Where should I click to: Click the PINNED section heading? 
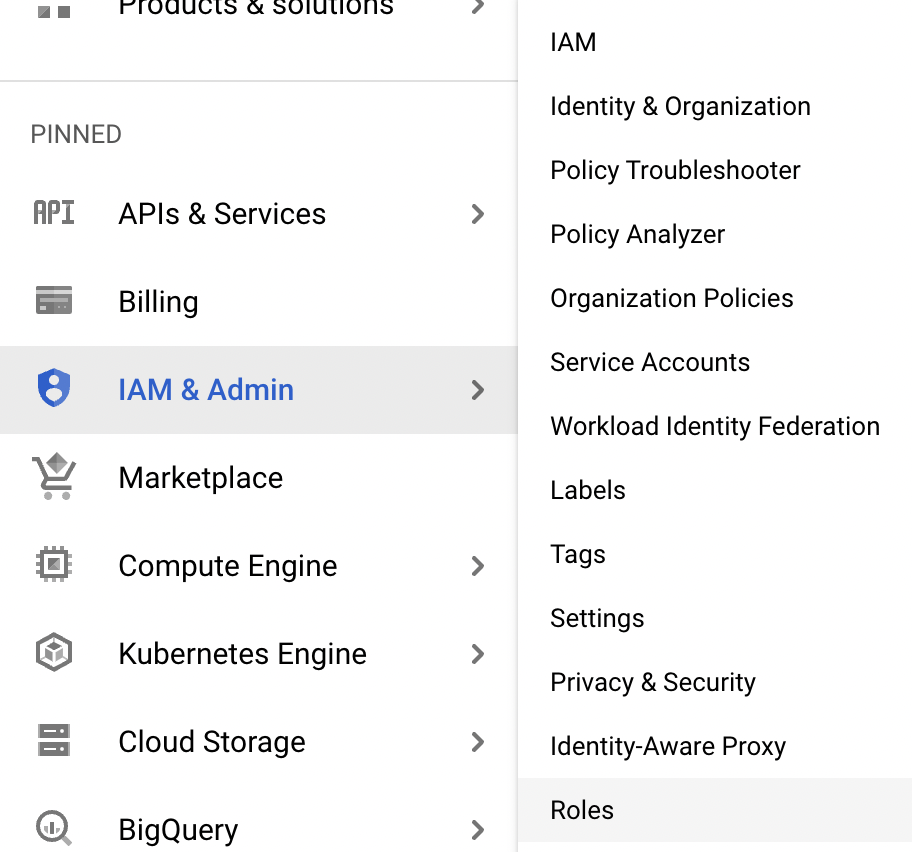(76, 134)
